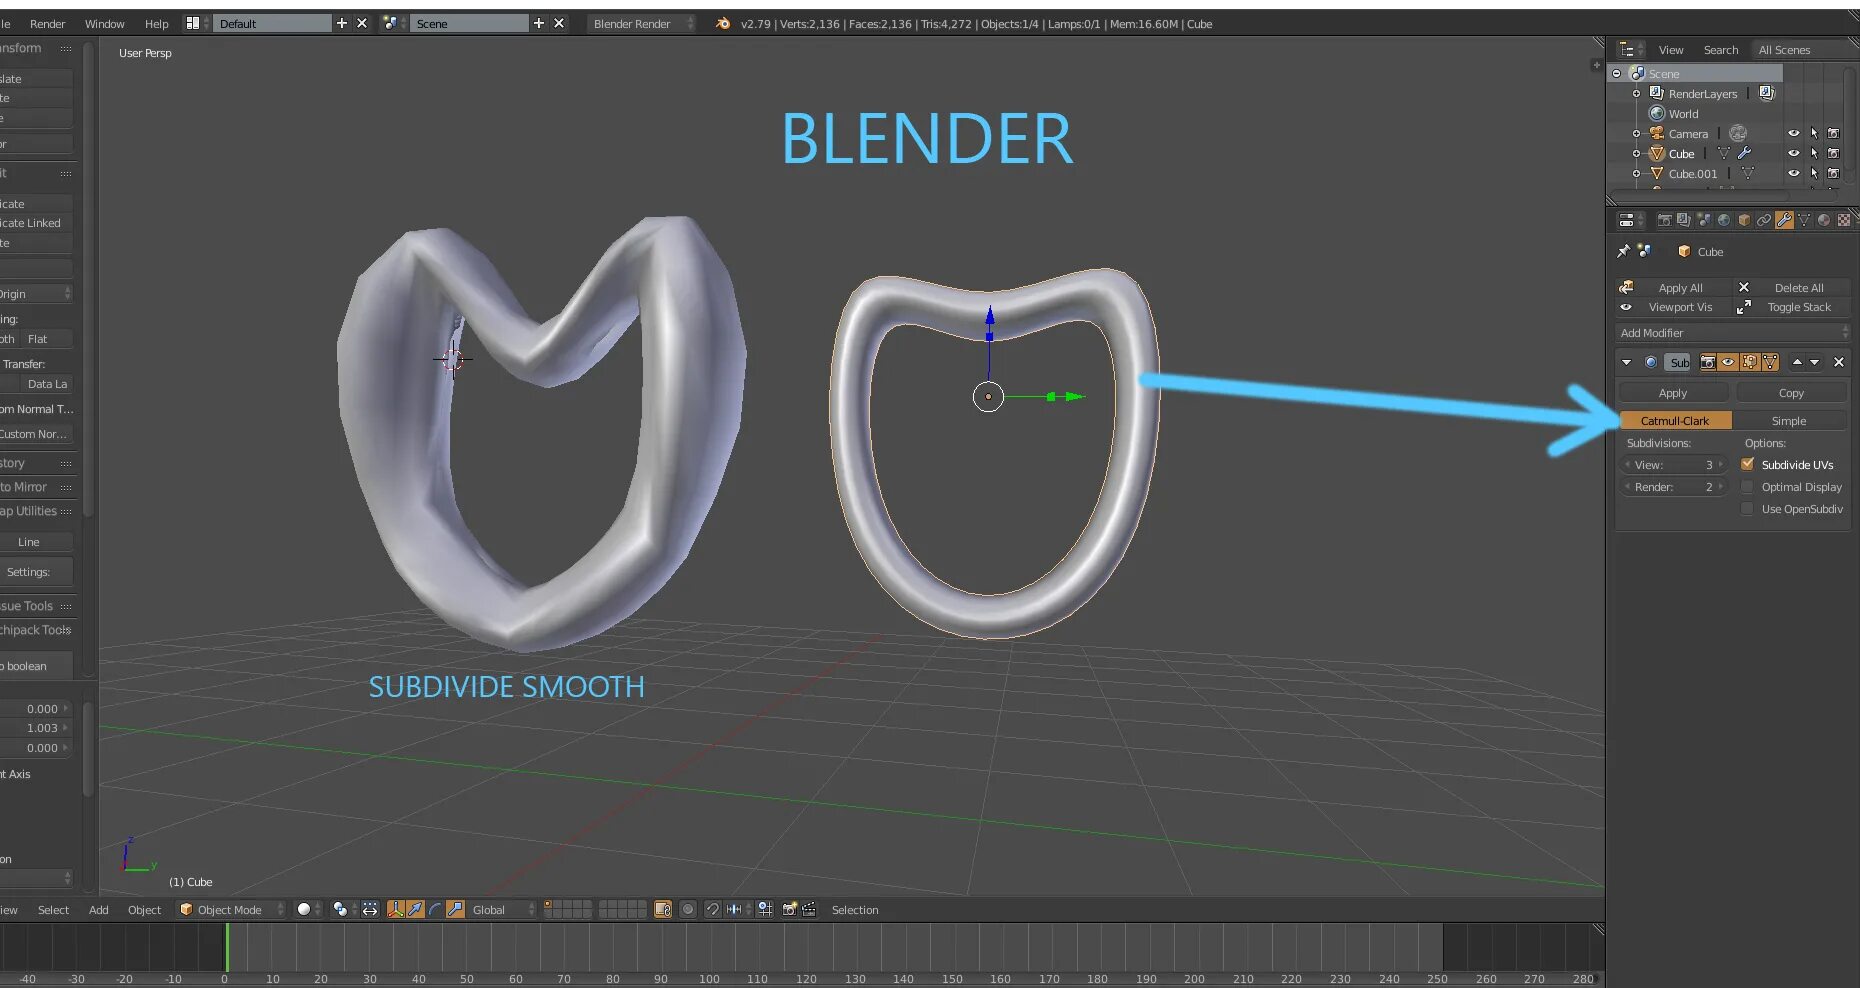
Task: Click the OpenGL render animation clapper icon
Action: point(809,909)
